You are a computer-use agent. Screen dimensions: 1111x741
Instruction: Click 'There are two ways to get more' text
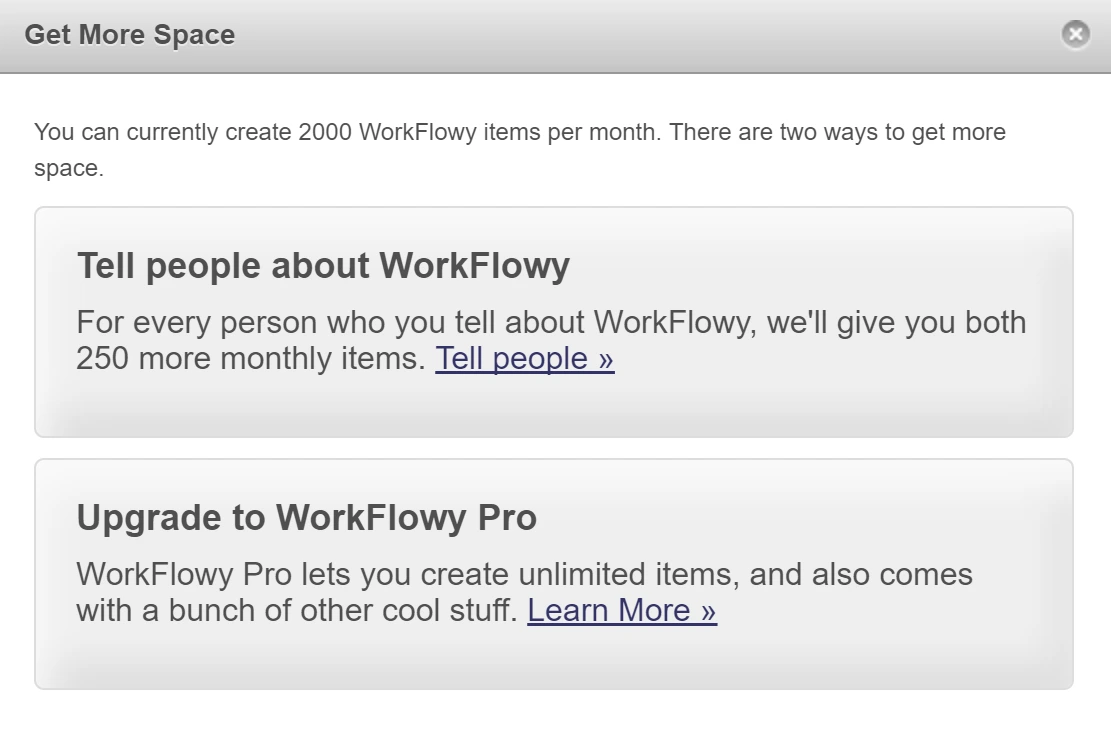pyautogui.click(x=838, y=132)
